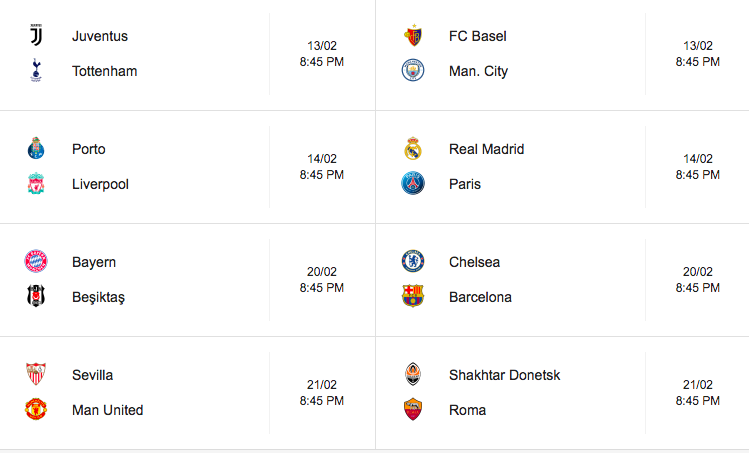Click the Juventus club crest
This screenshot has height=453, width=749.
click(36, 35)
